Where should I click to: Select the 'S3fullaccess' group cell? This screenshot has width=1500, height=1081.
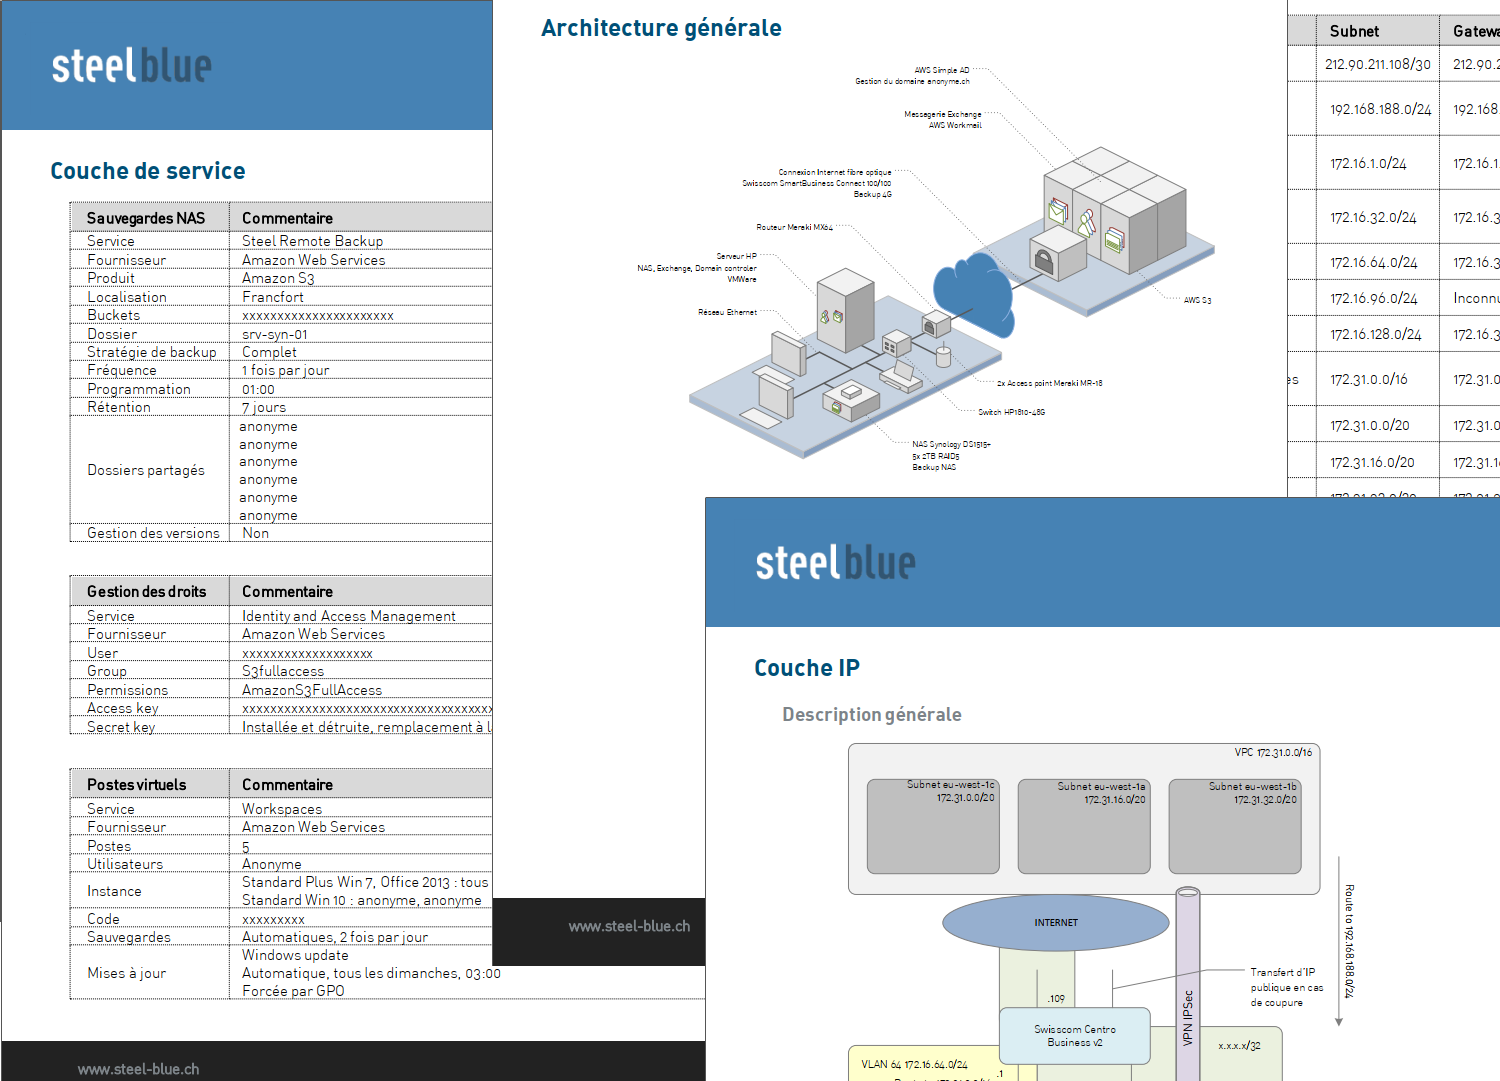point(283,671)
